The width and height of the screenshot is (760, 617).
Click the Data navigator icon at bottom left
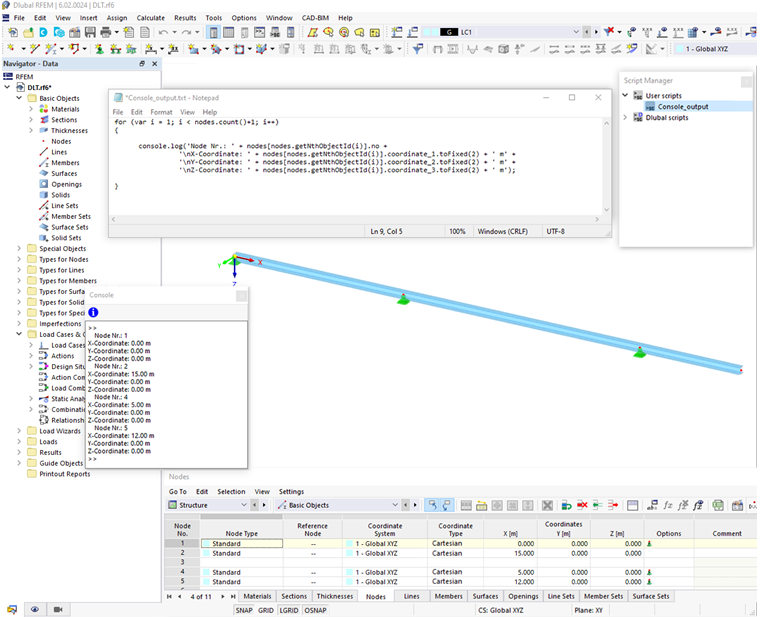tap(12, 609)
